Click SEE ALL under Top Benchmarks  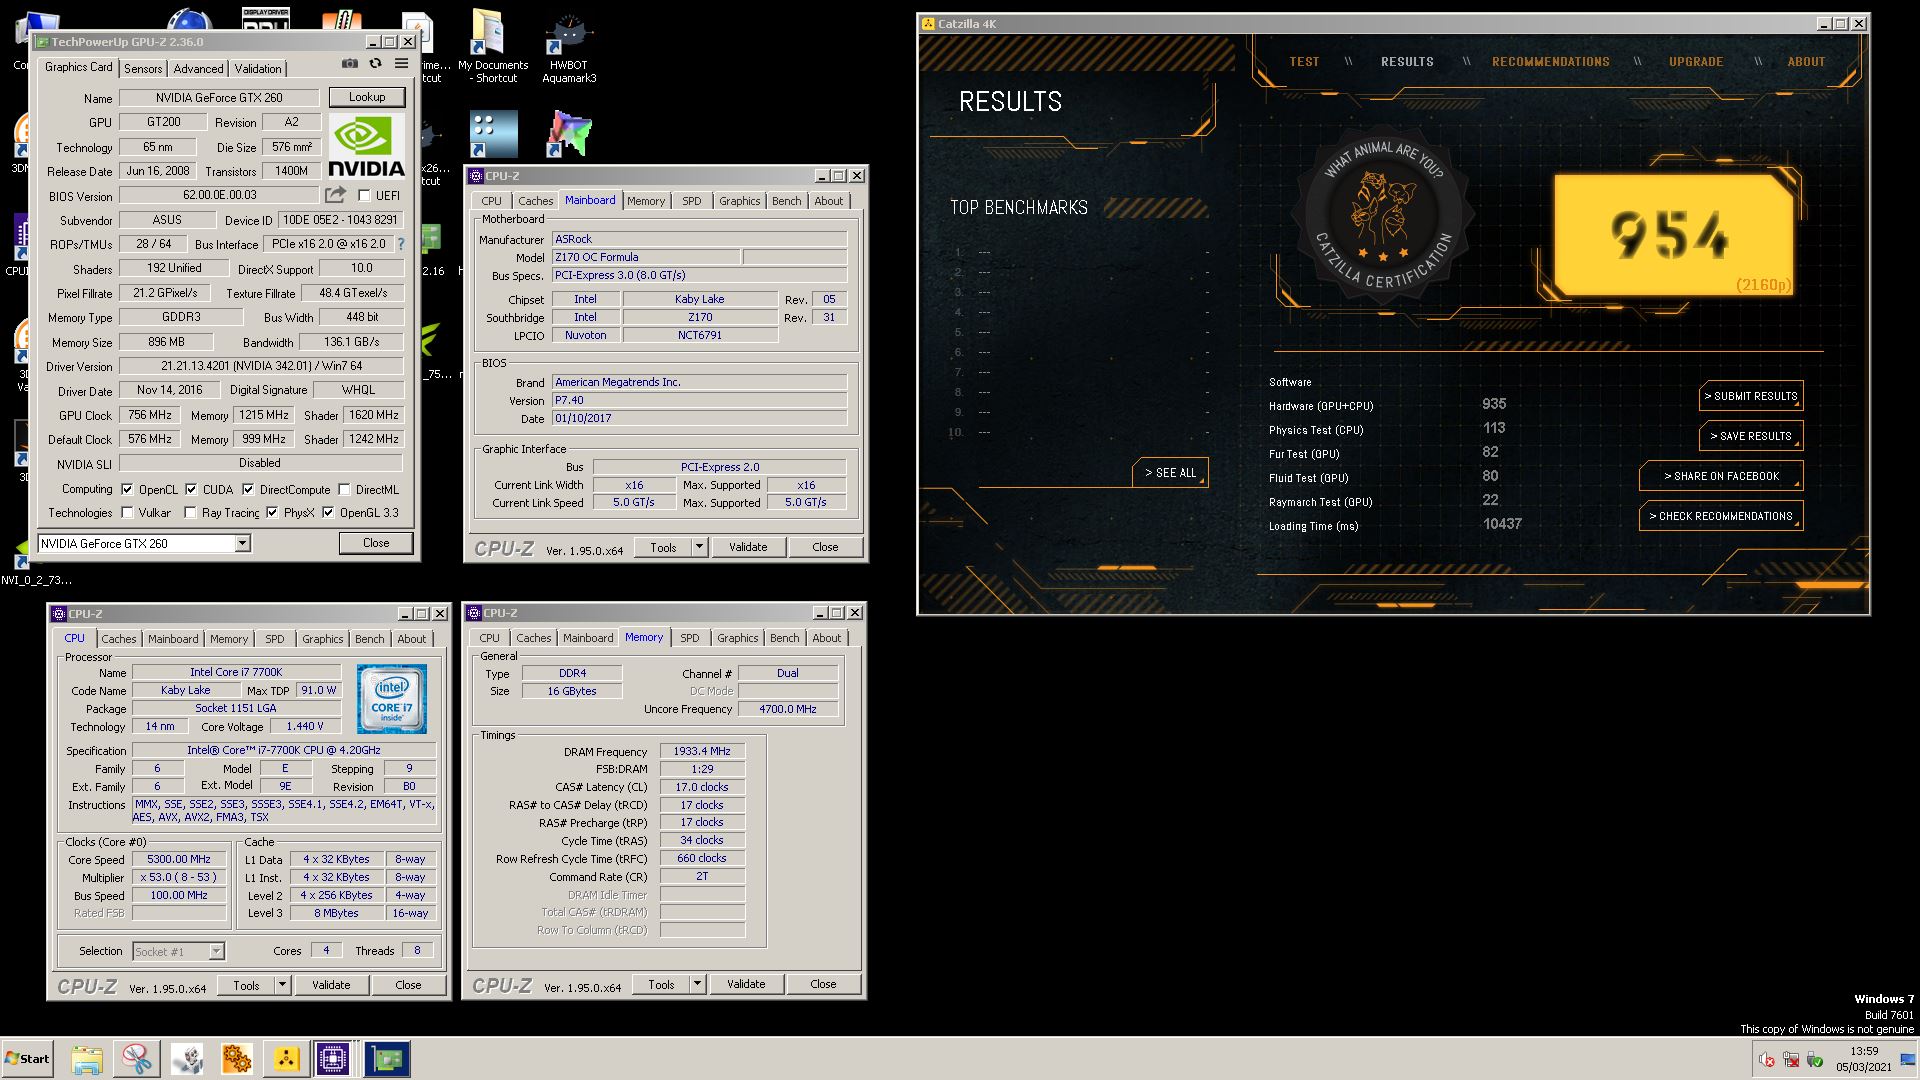point(1170,473)
